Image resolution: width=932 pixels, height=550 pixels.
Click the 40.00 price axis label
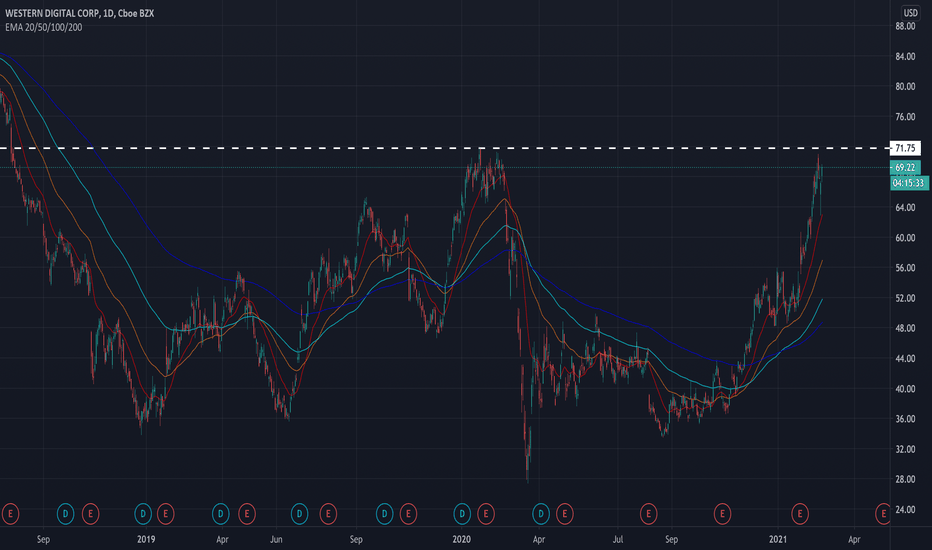point(905,389)
